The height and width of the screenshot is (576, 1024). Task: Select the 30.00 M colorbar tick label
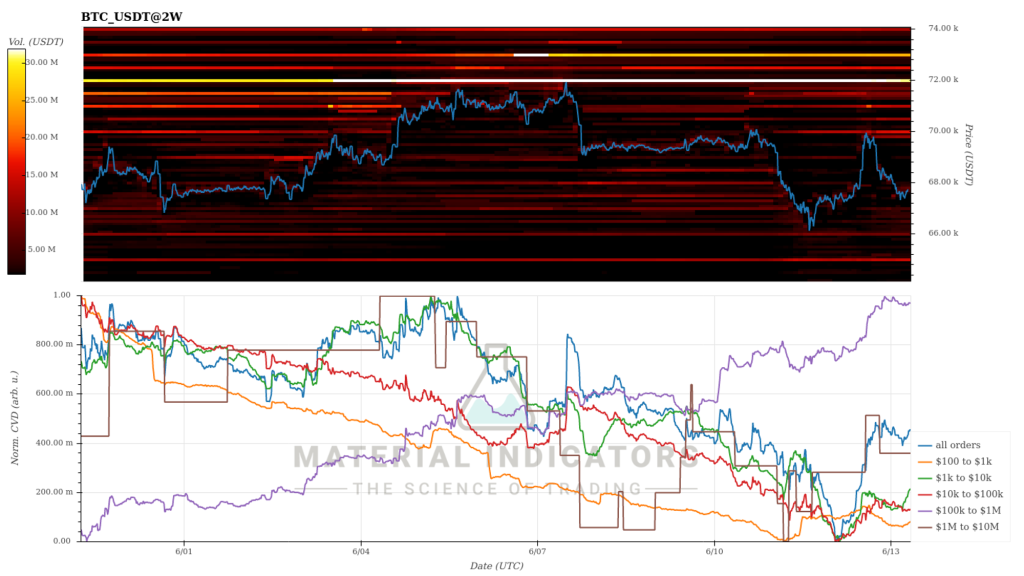click(41, 62)
